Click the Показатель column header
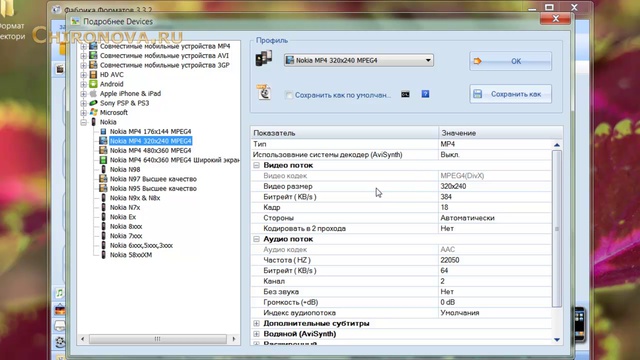This screenshot has width=640, height=360. pos(344,133)
